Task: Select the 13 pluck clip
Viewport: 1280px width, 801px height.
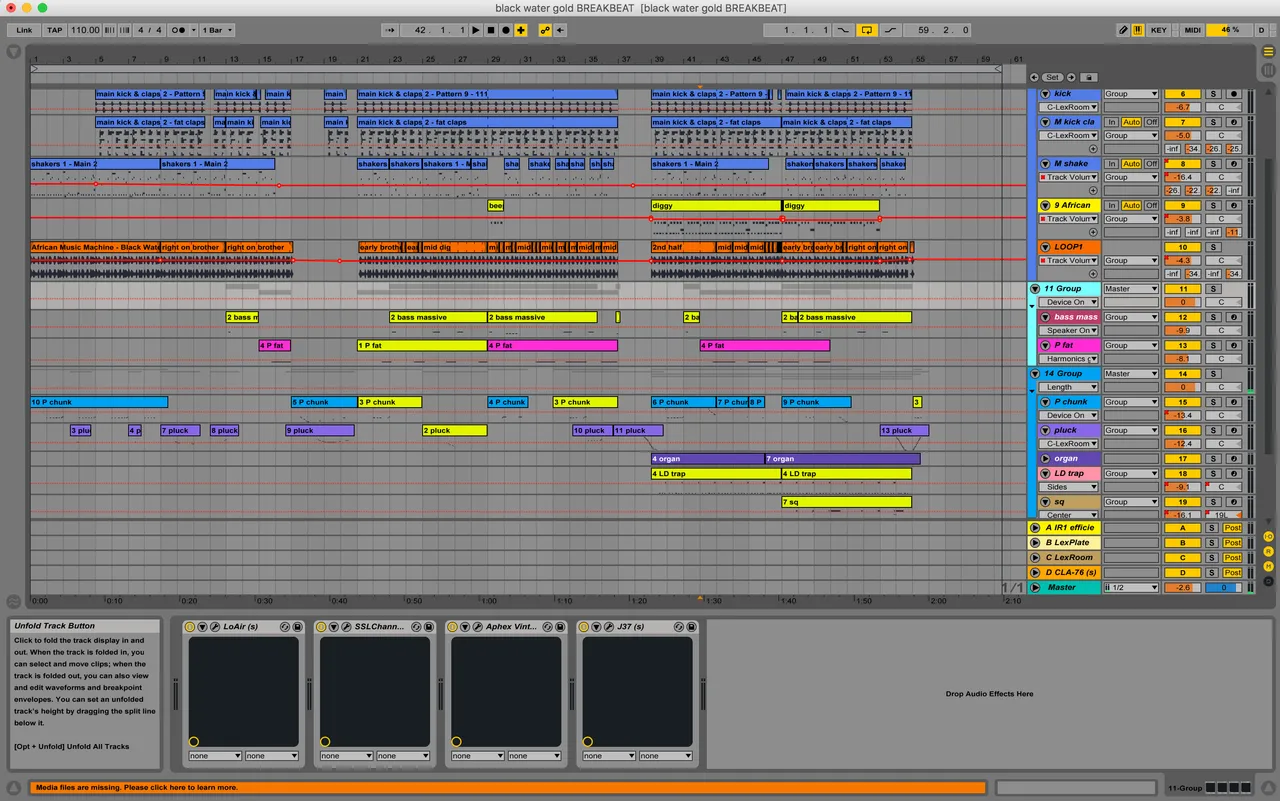Action: coord(904,431)
